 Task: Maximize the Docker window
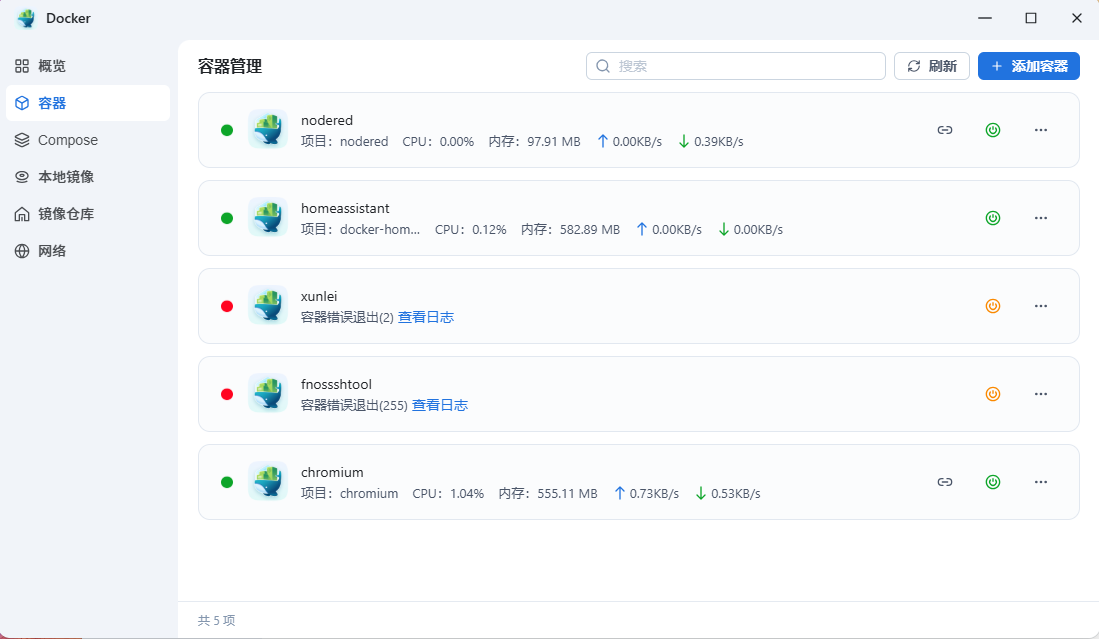[x=1031, y=18]
